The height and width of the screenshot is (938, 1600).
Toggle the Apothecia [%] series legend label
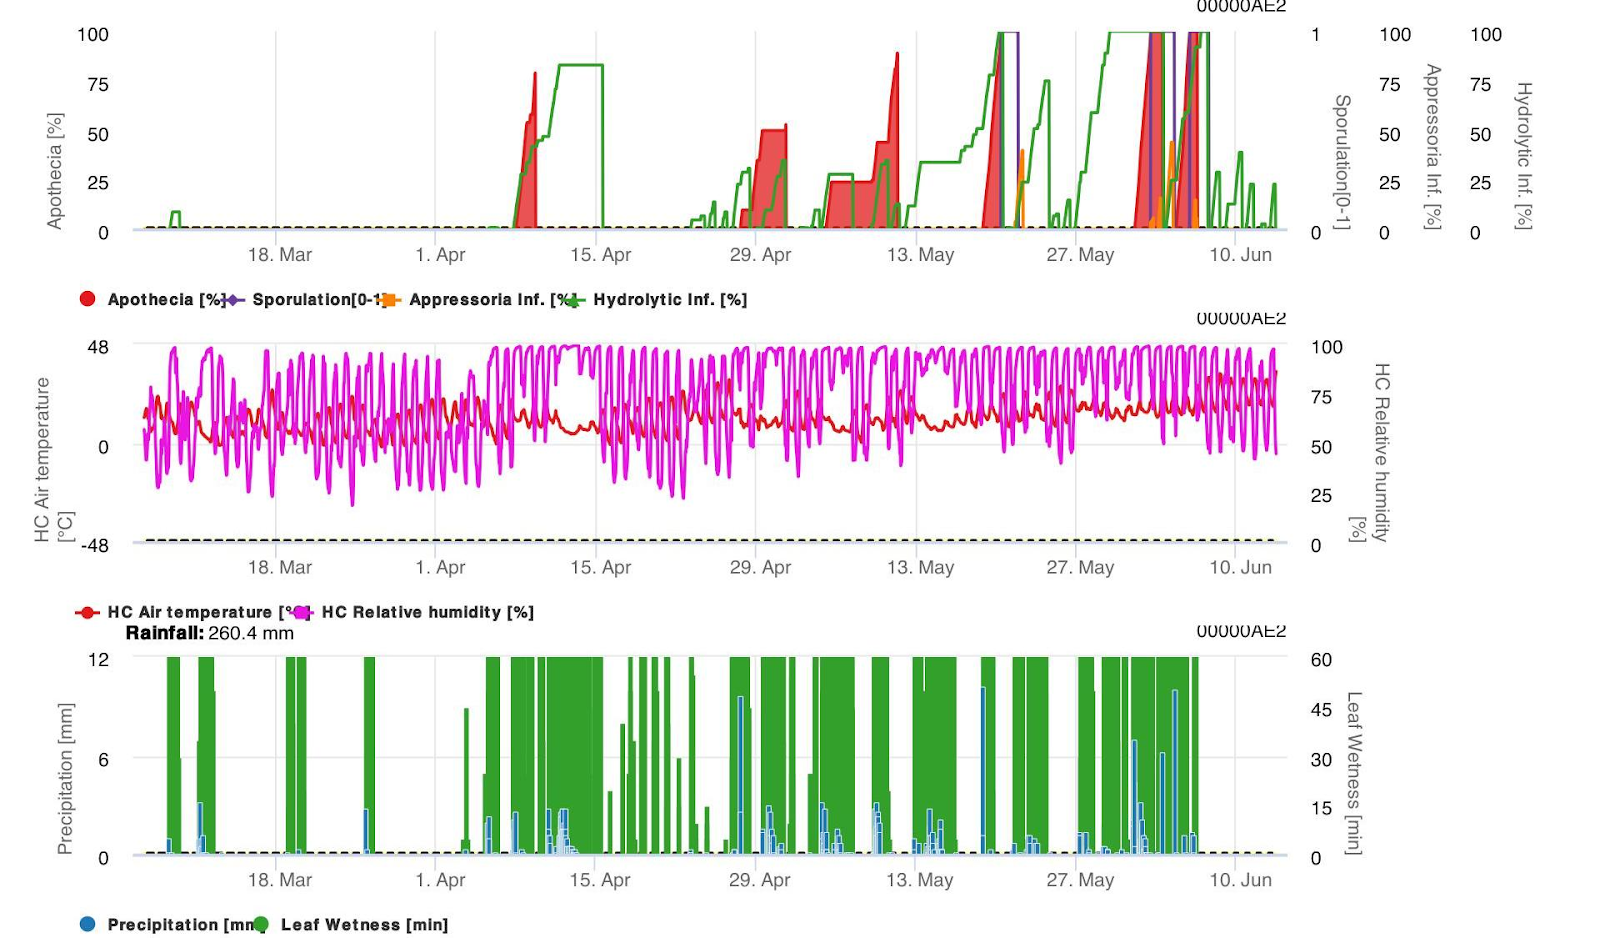click(x=165, y=299)
